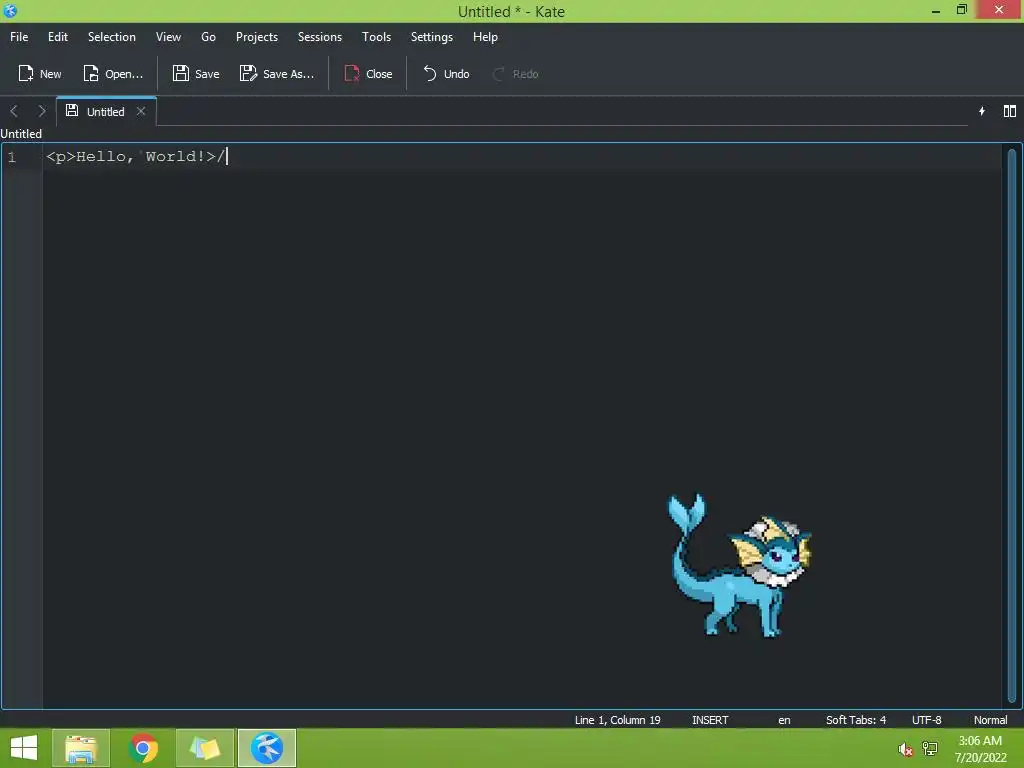Open the sticky notes taskbar app

click(x=204, y=748)
